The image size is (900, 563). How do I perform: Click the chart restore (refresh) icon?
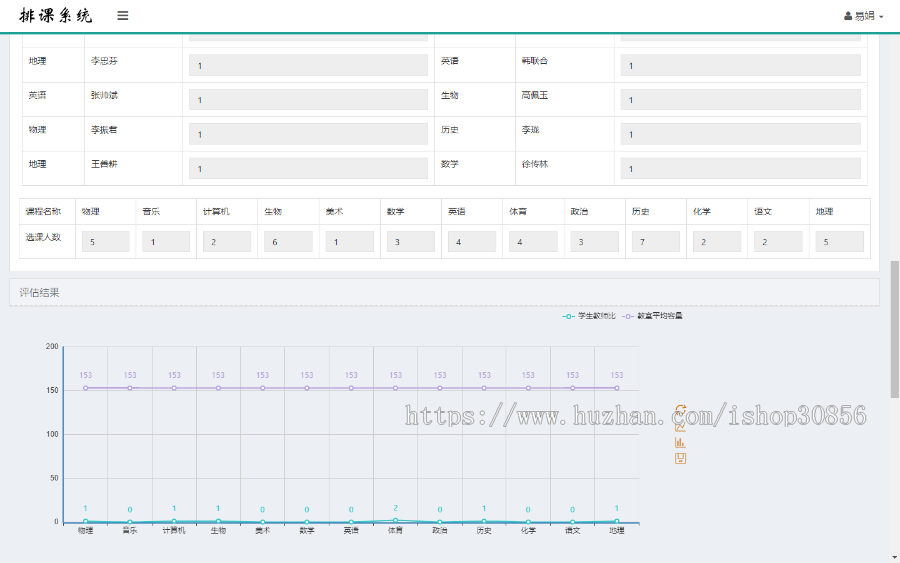(x=681, y=409)
